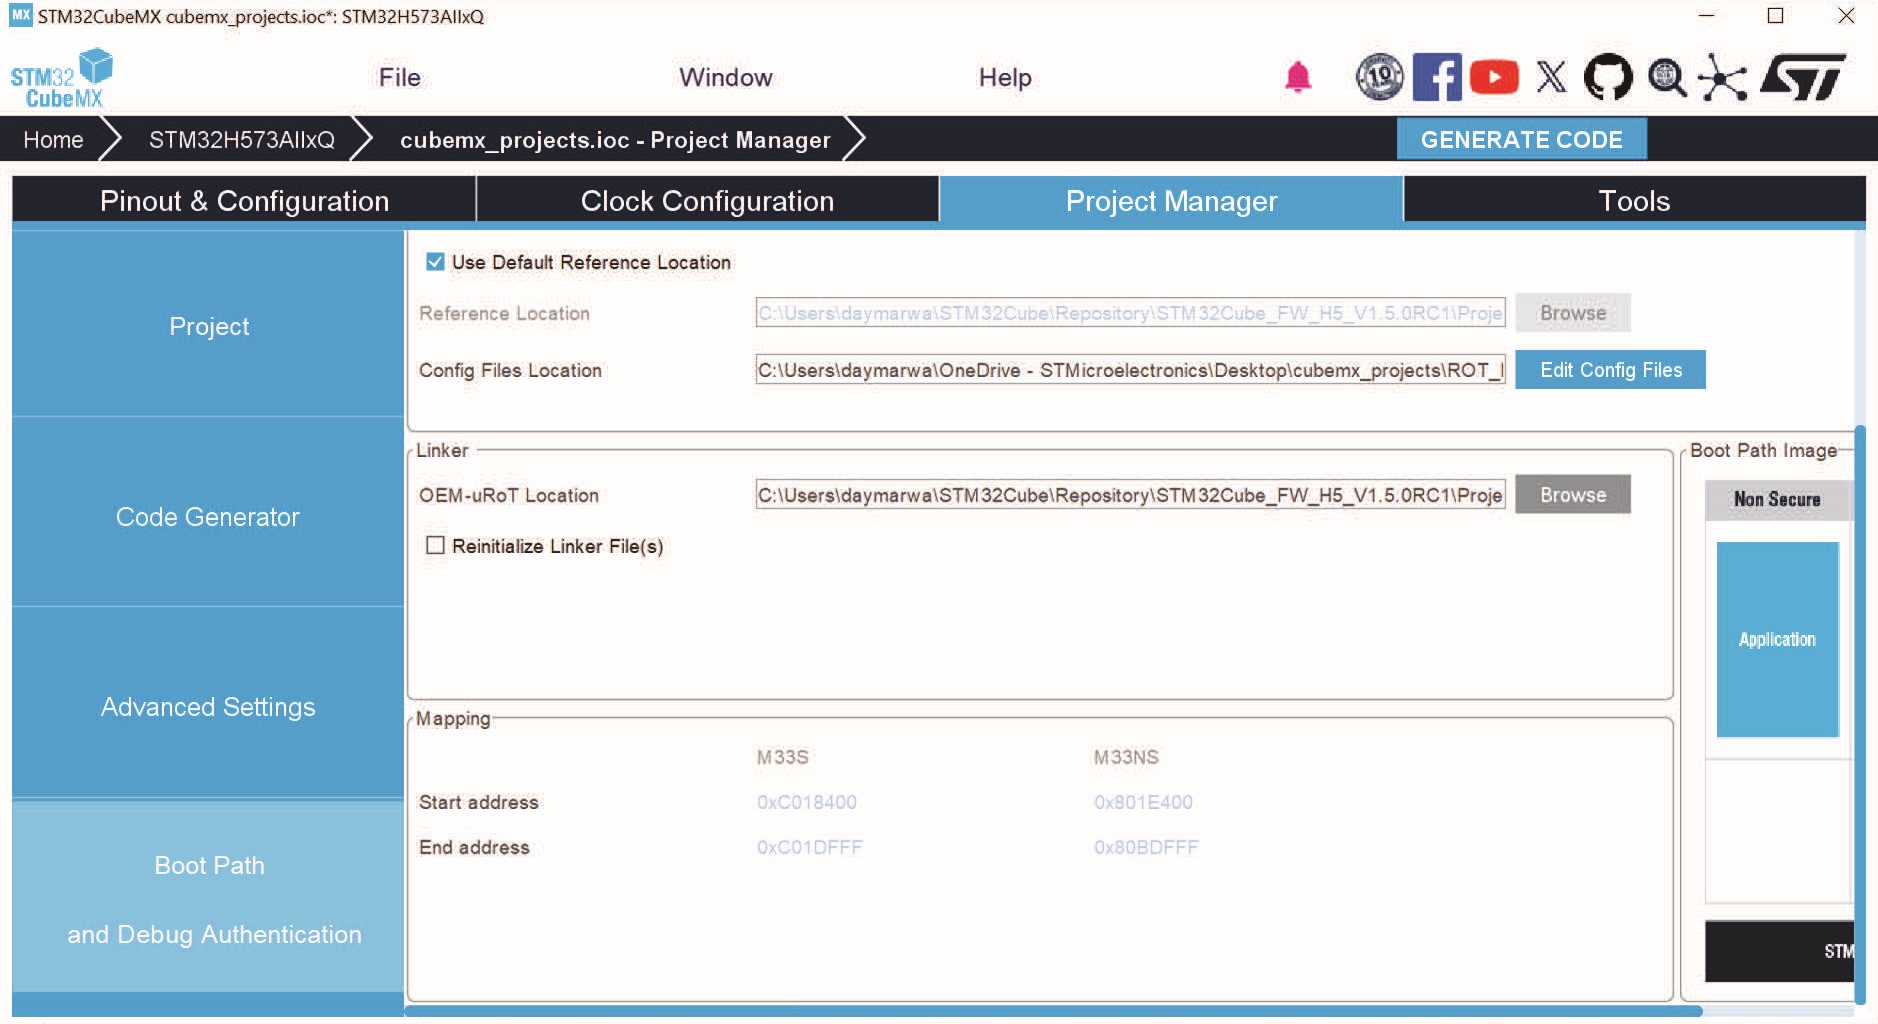Maximize the STM32CubeMX window

(x=1776, y=16)
